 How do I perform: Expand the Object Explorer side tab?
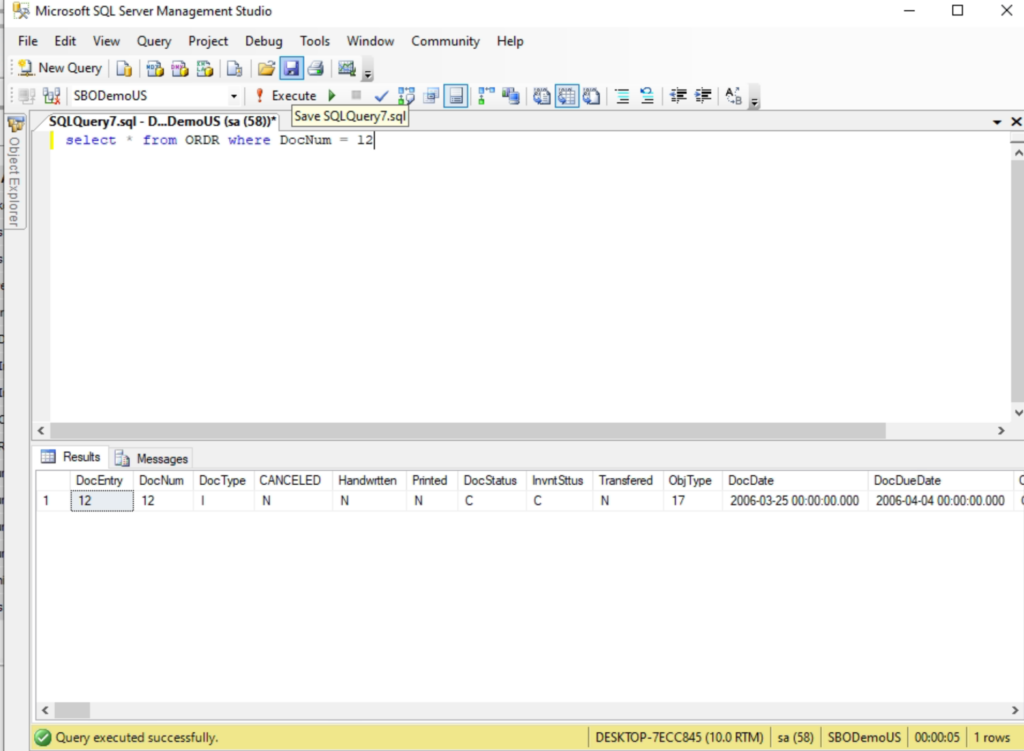click(14, 172)
